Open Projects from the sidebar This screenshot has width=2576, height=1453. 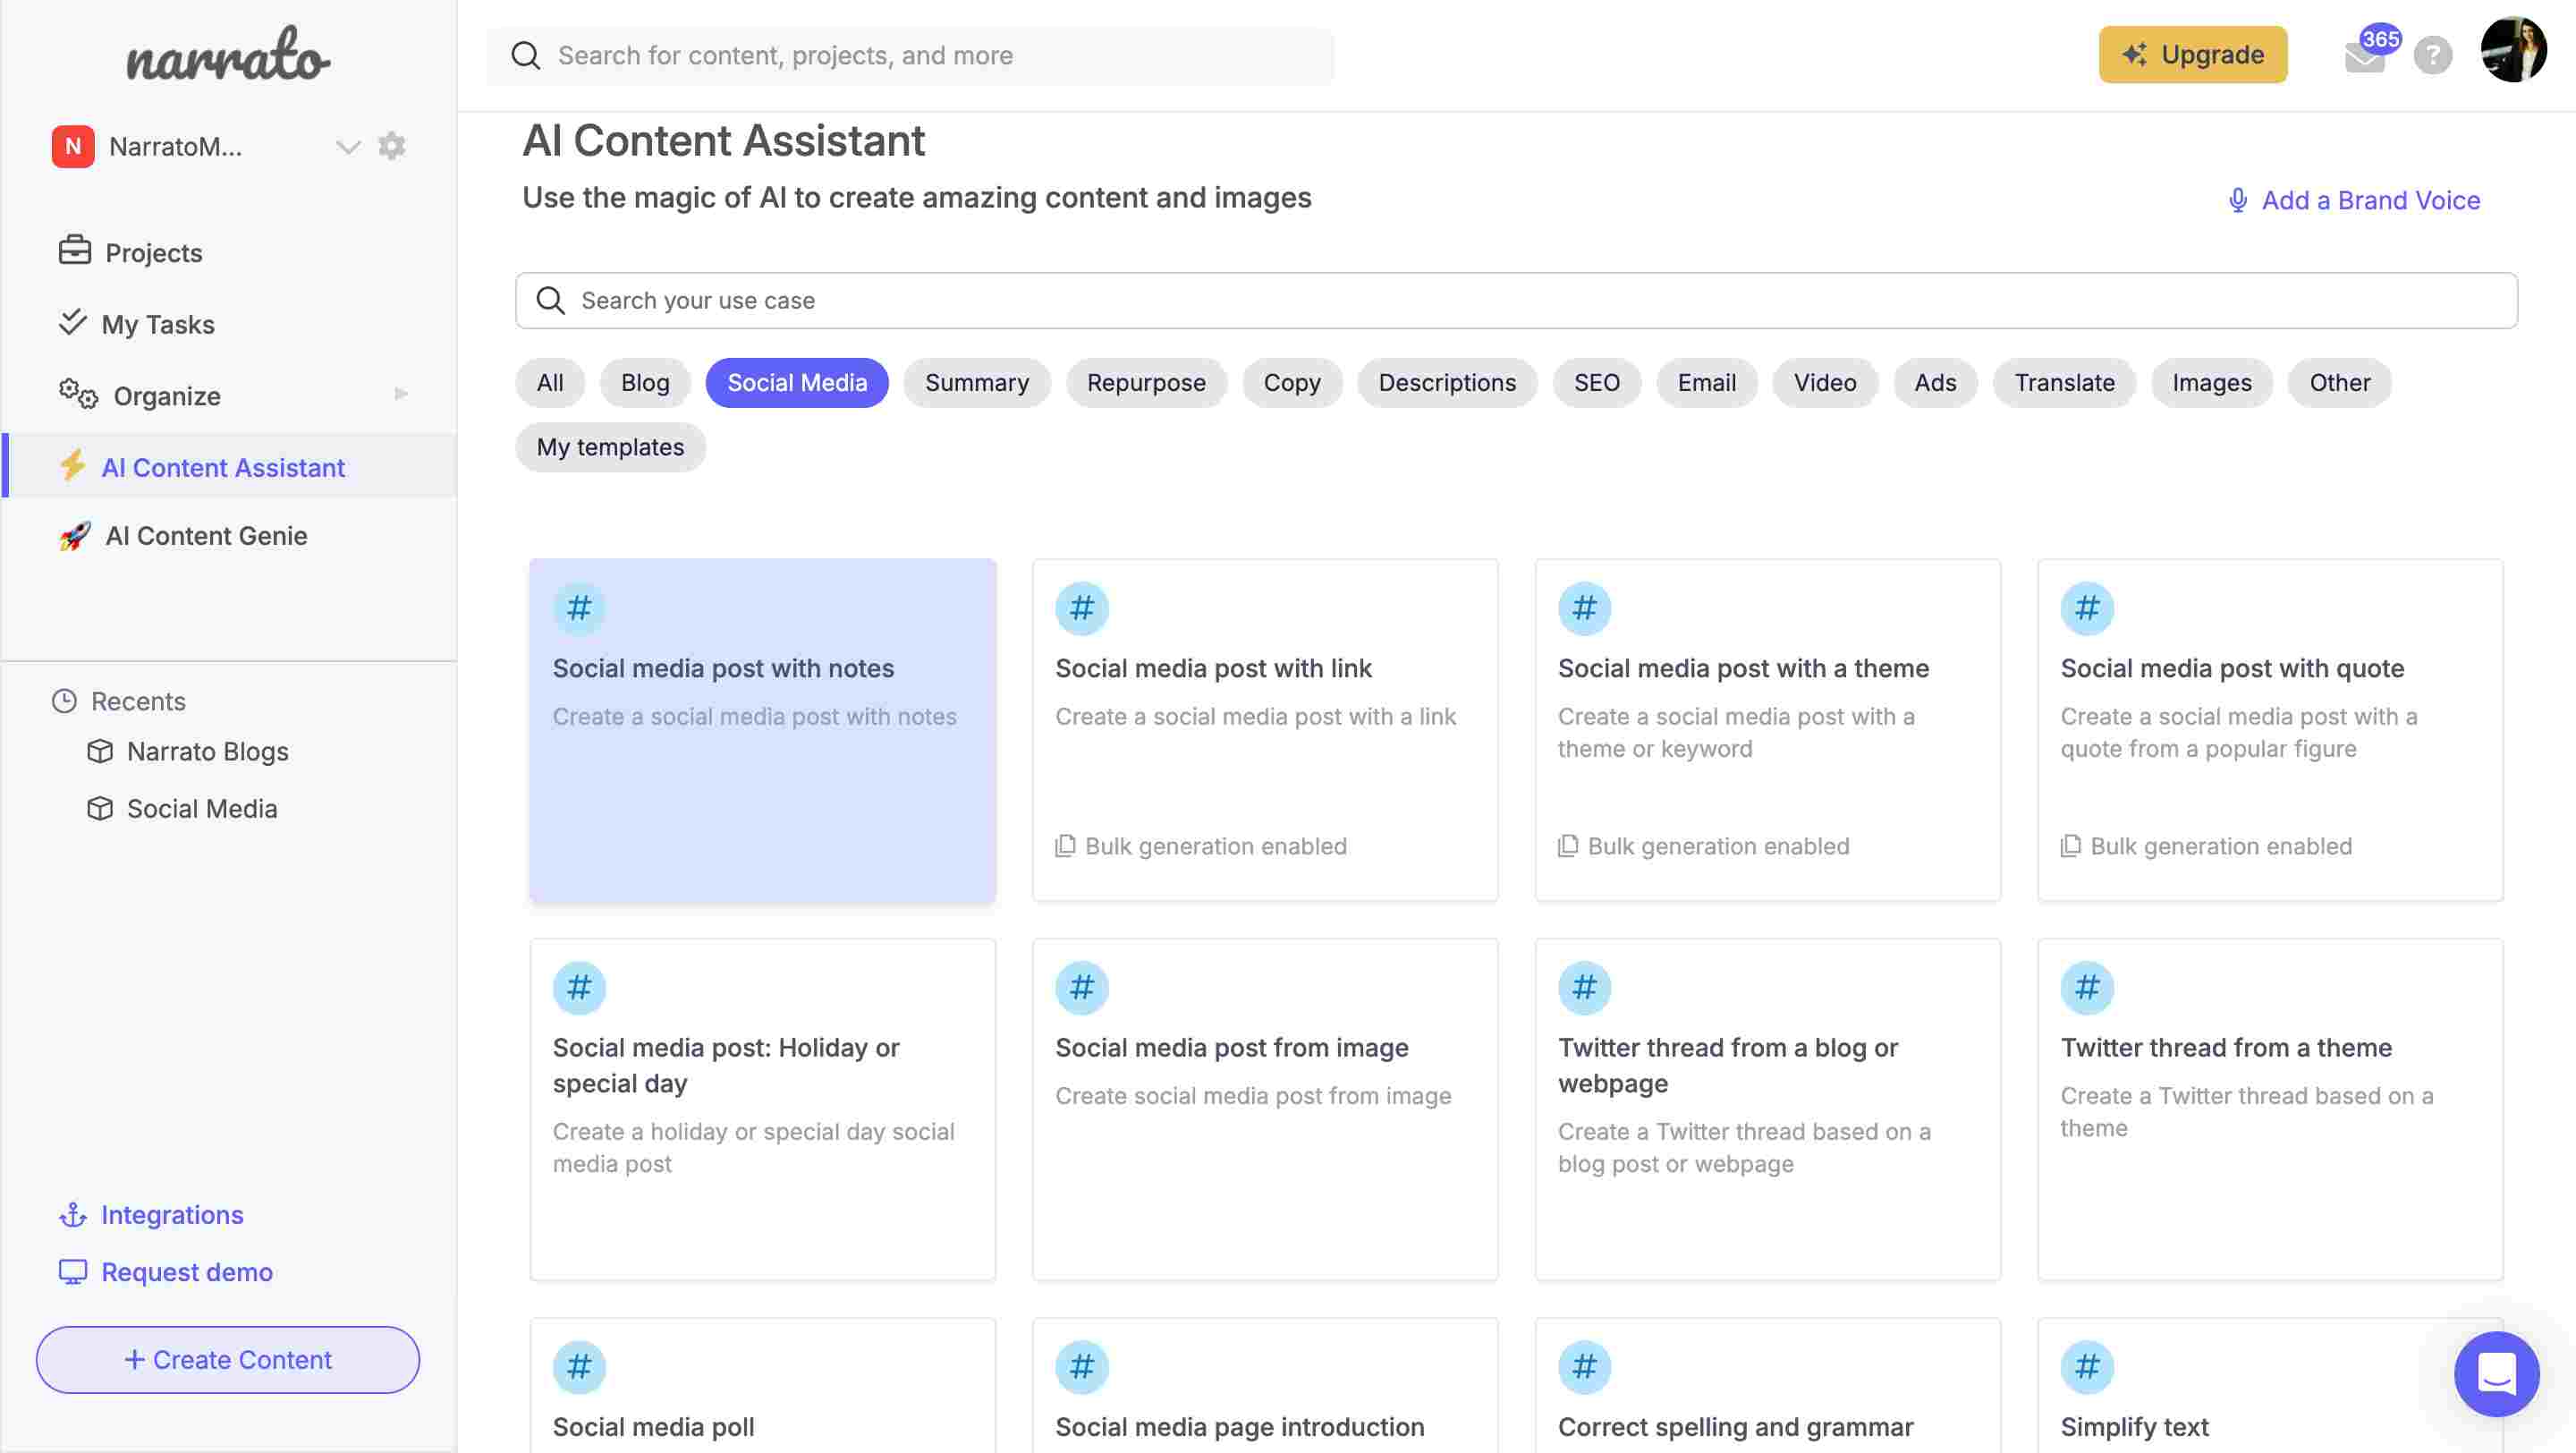[x=153, y=252]
